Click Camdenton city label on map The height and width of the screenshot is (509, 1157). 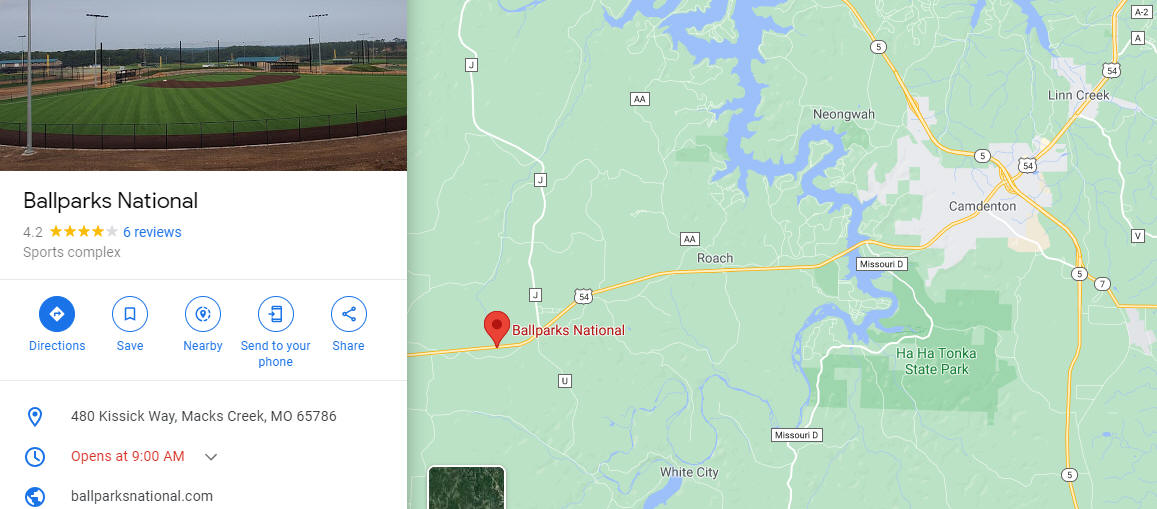click(x=982, y=207)
